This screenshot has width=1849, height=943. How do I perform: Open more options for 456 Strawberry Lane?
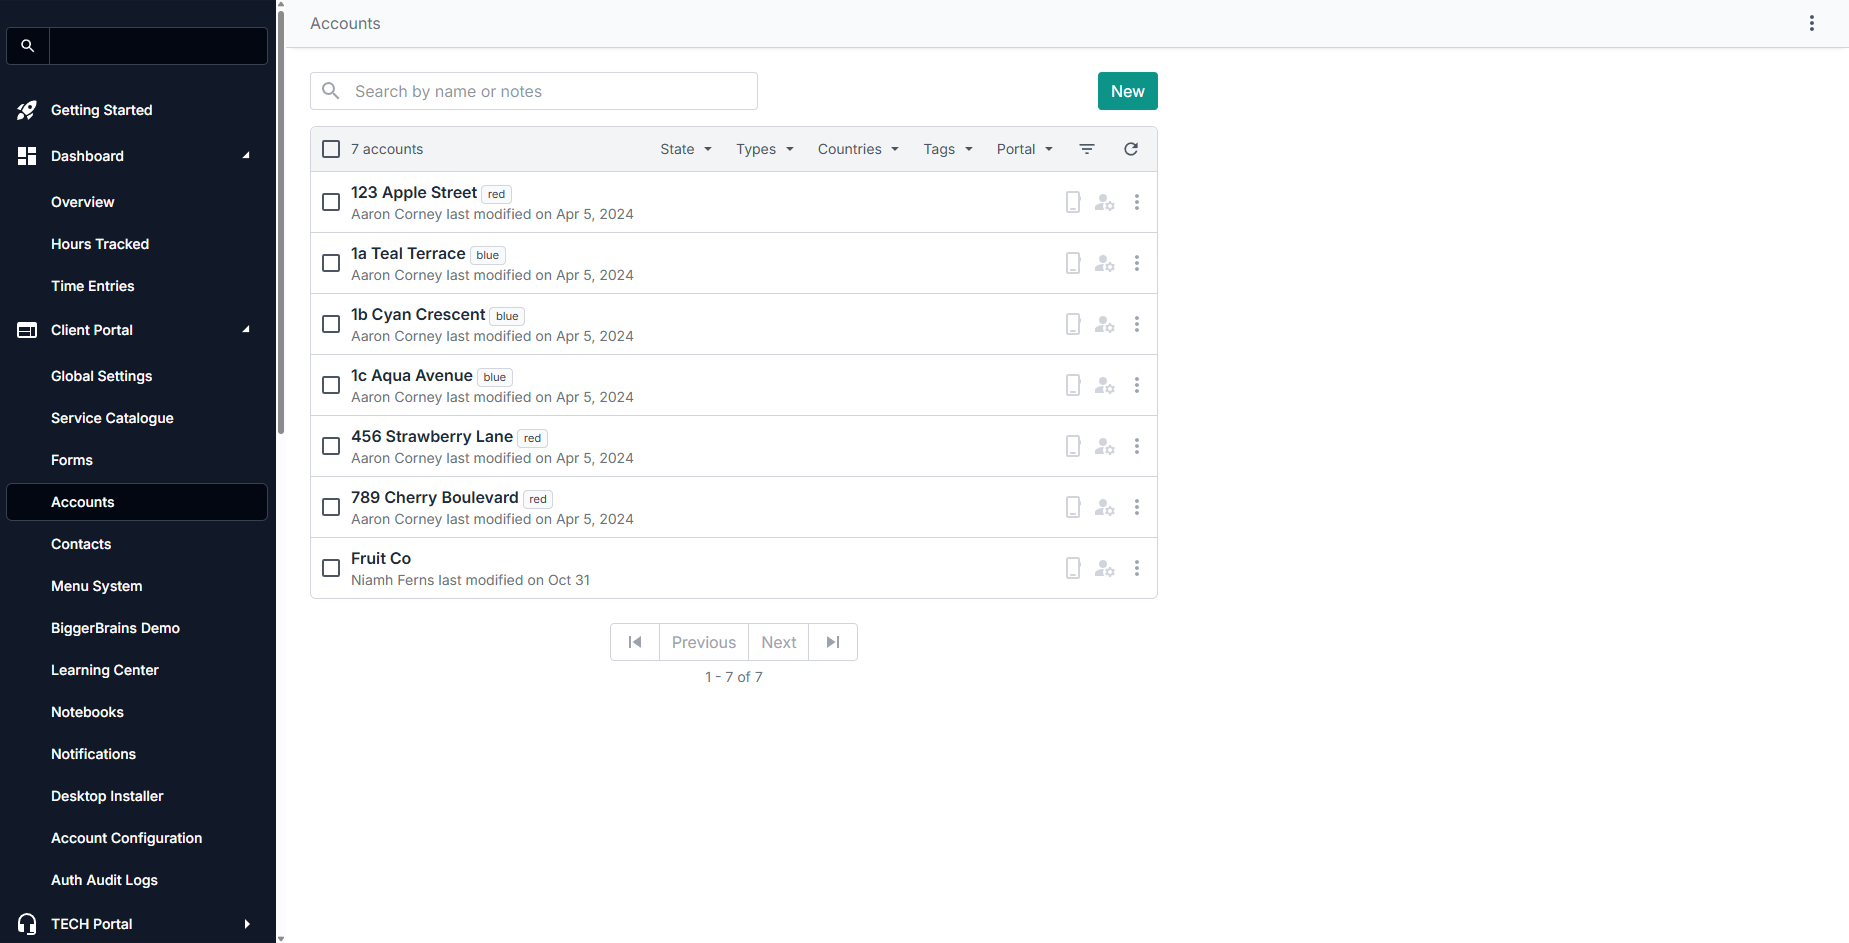point(1137,446)
